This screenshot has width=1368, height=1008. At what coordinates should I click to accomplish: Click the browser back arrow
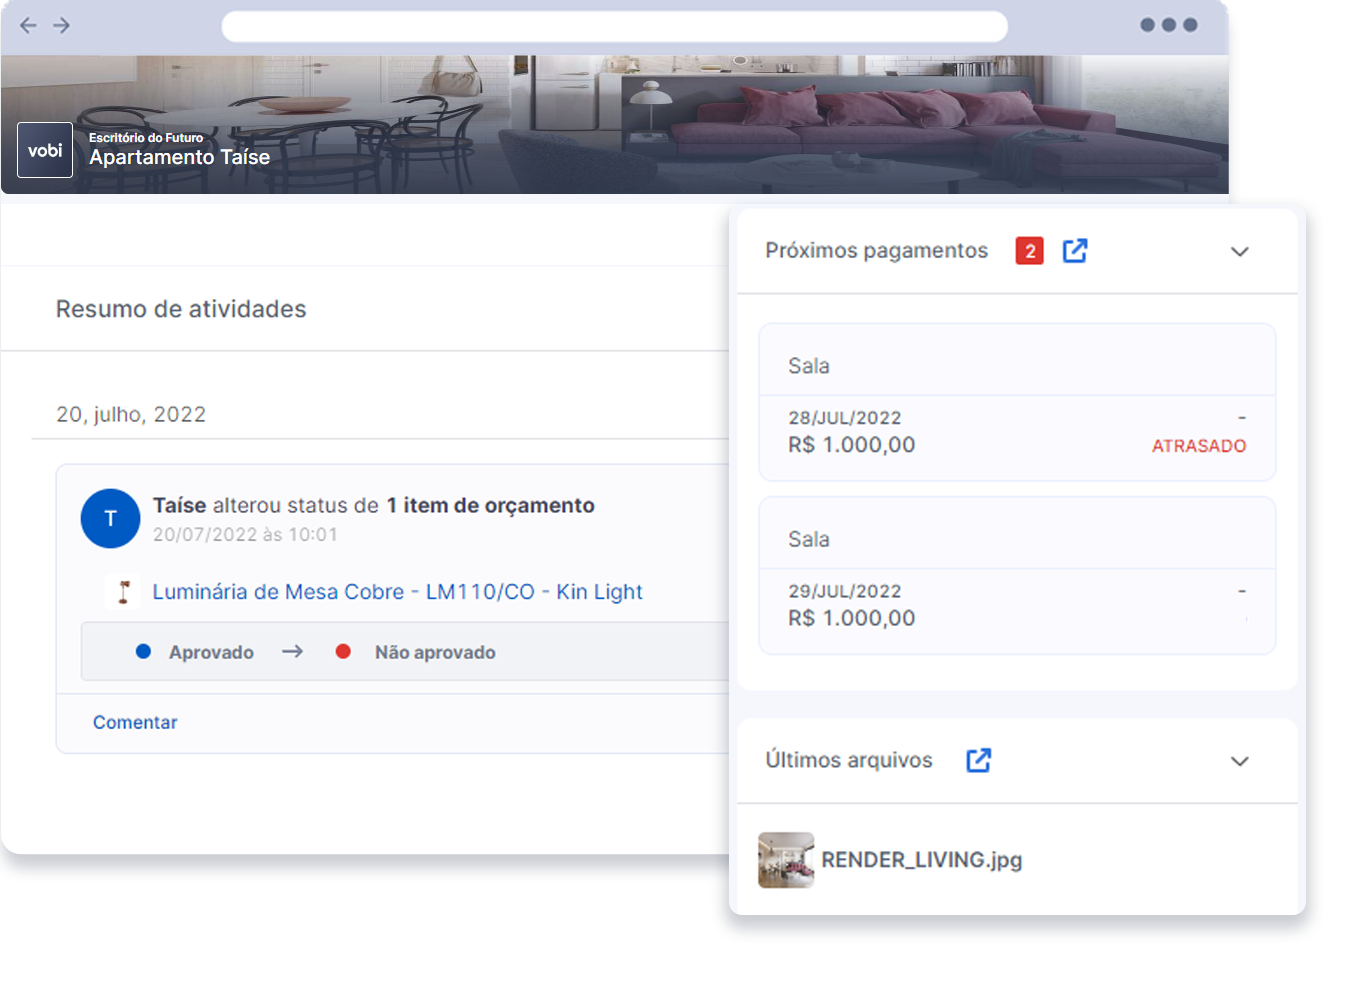28,25
